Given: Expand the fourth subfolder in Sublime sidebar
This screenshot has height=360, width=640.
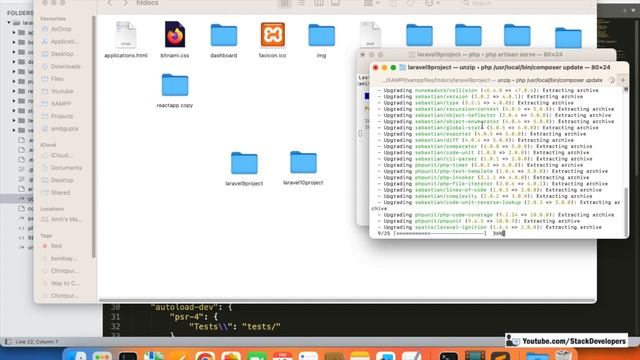Looking at the screenshot, I should coord(14,62).
